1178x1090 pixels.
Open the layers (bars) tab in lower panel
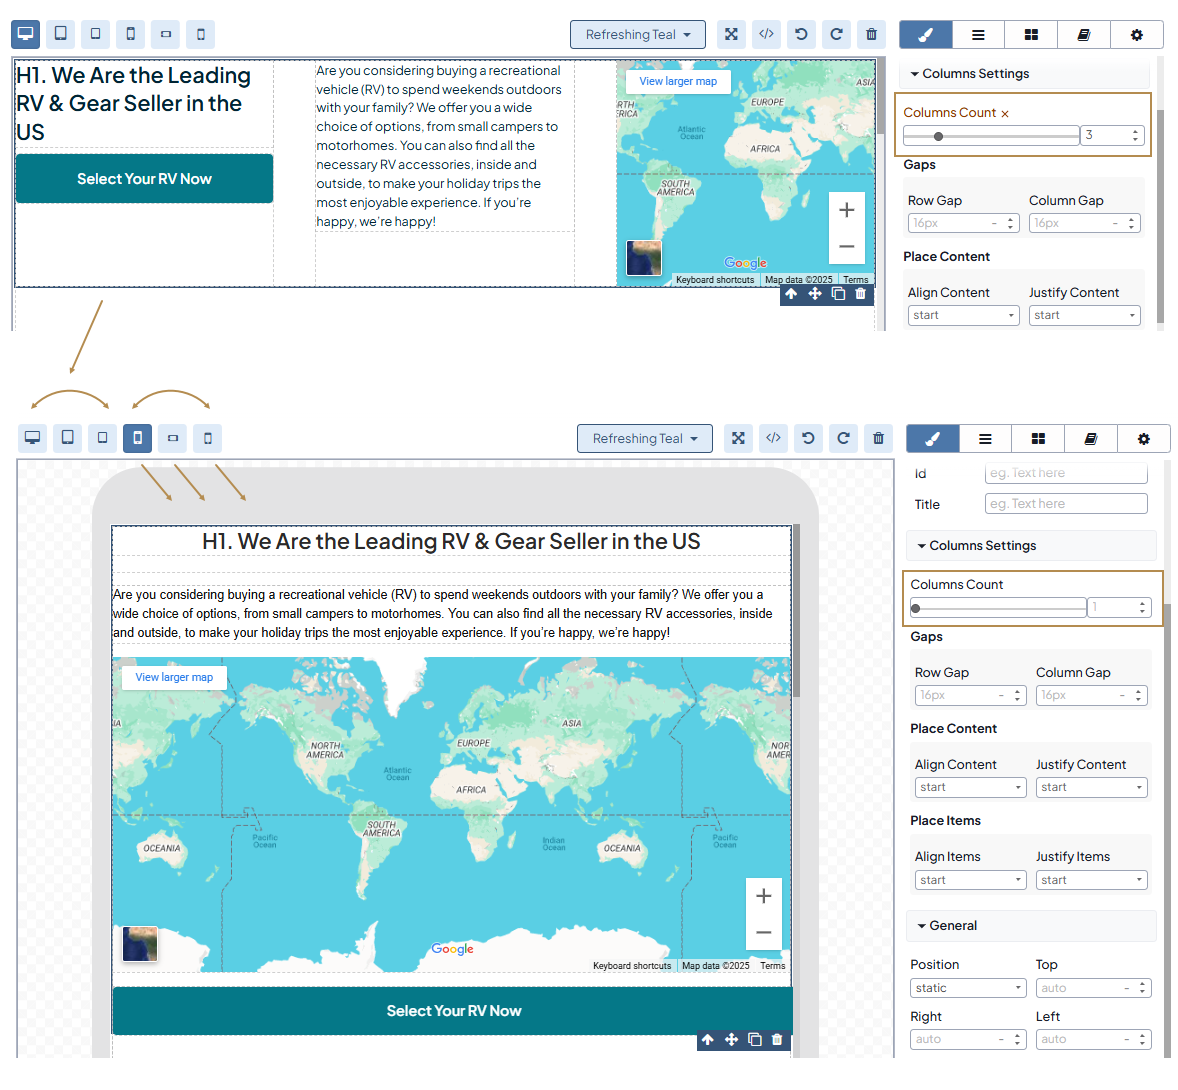click(985, 438)
